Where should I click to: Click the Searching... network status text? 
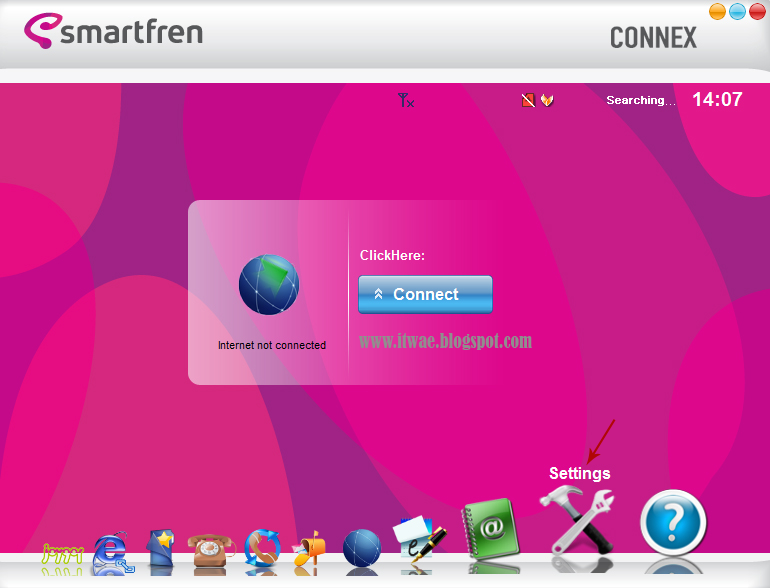click(641, 100)
